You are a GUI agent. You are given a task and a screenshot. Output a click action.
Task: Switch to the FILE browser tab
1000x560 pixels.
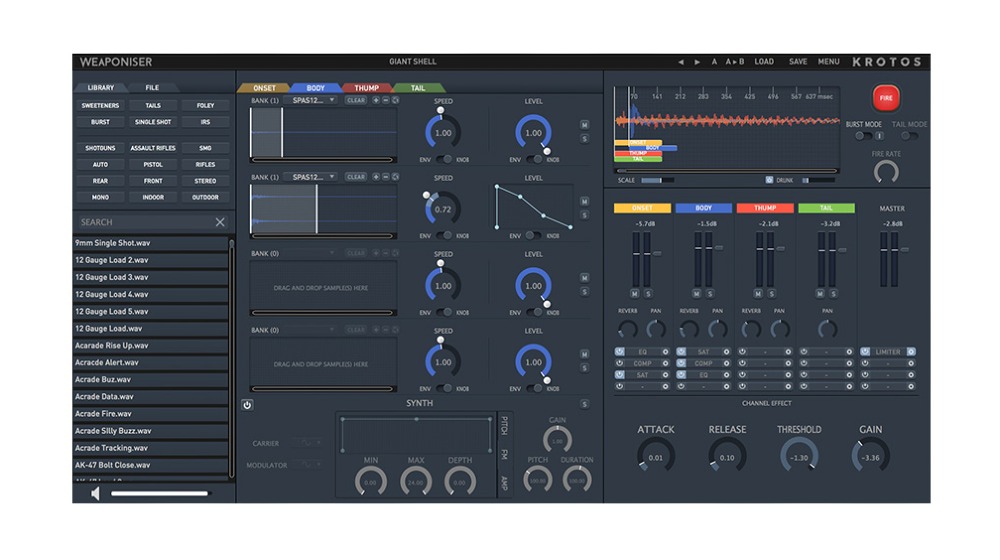152,87
